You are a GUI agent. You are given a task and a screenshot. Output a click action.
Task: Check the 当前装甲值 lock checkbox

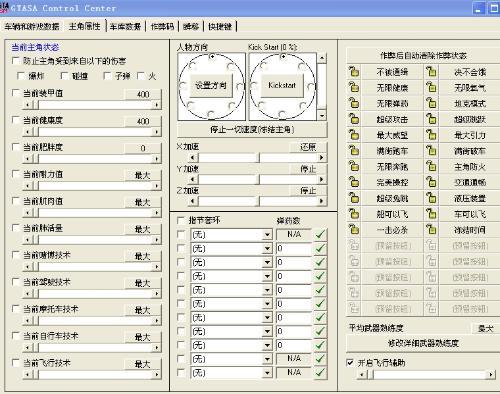tap(15, 93)
